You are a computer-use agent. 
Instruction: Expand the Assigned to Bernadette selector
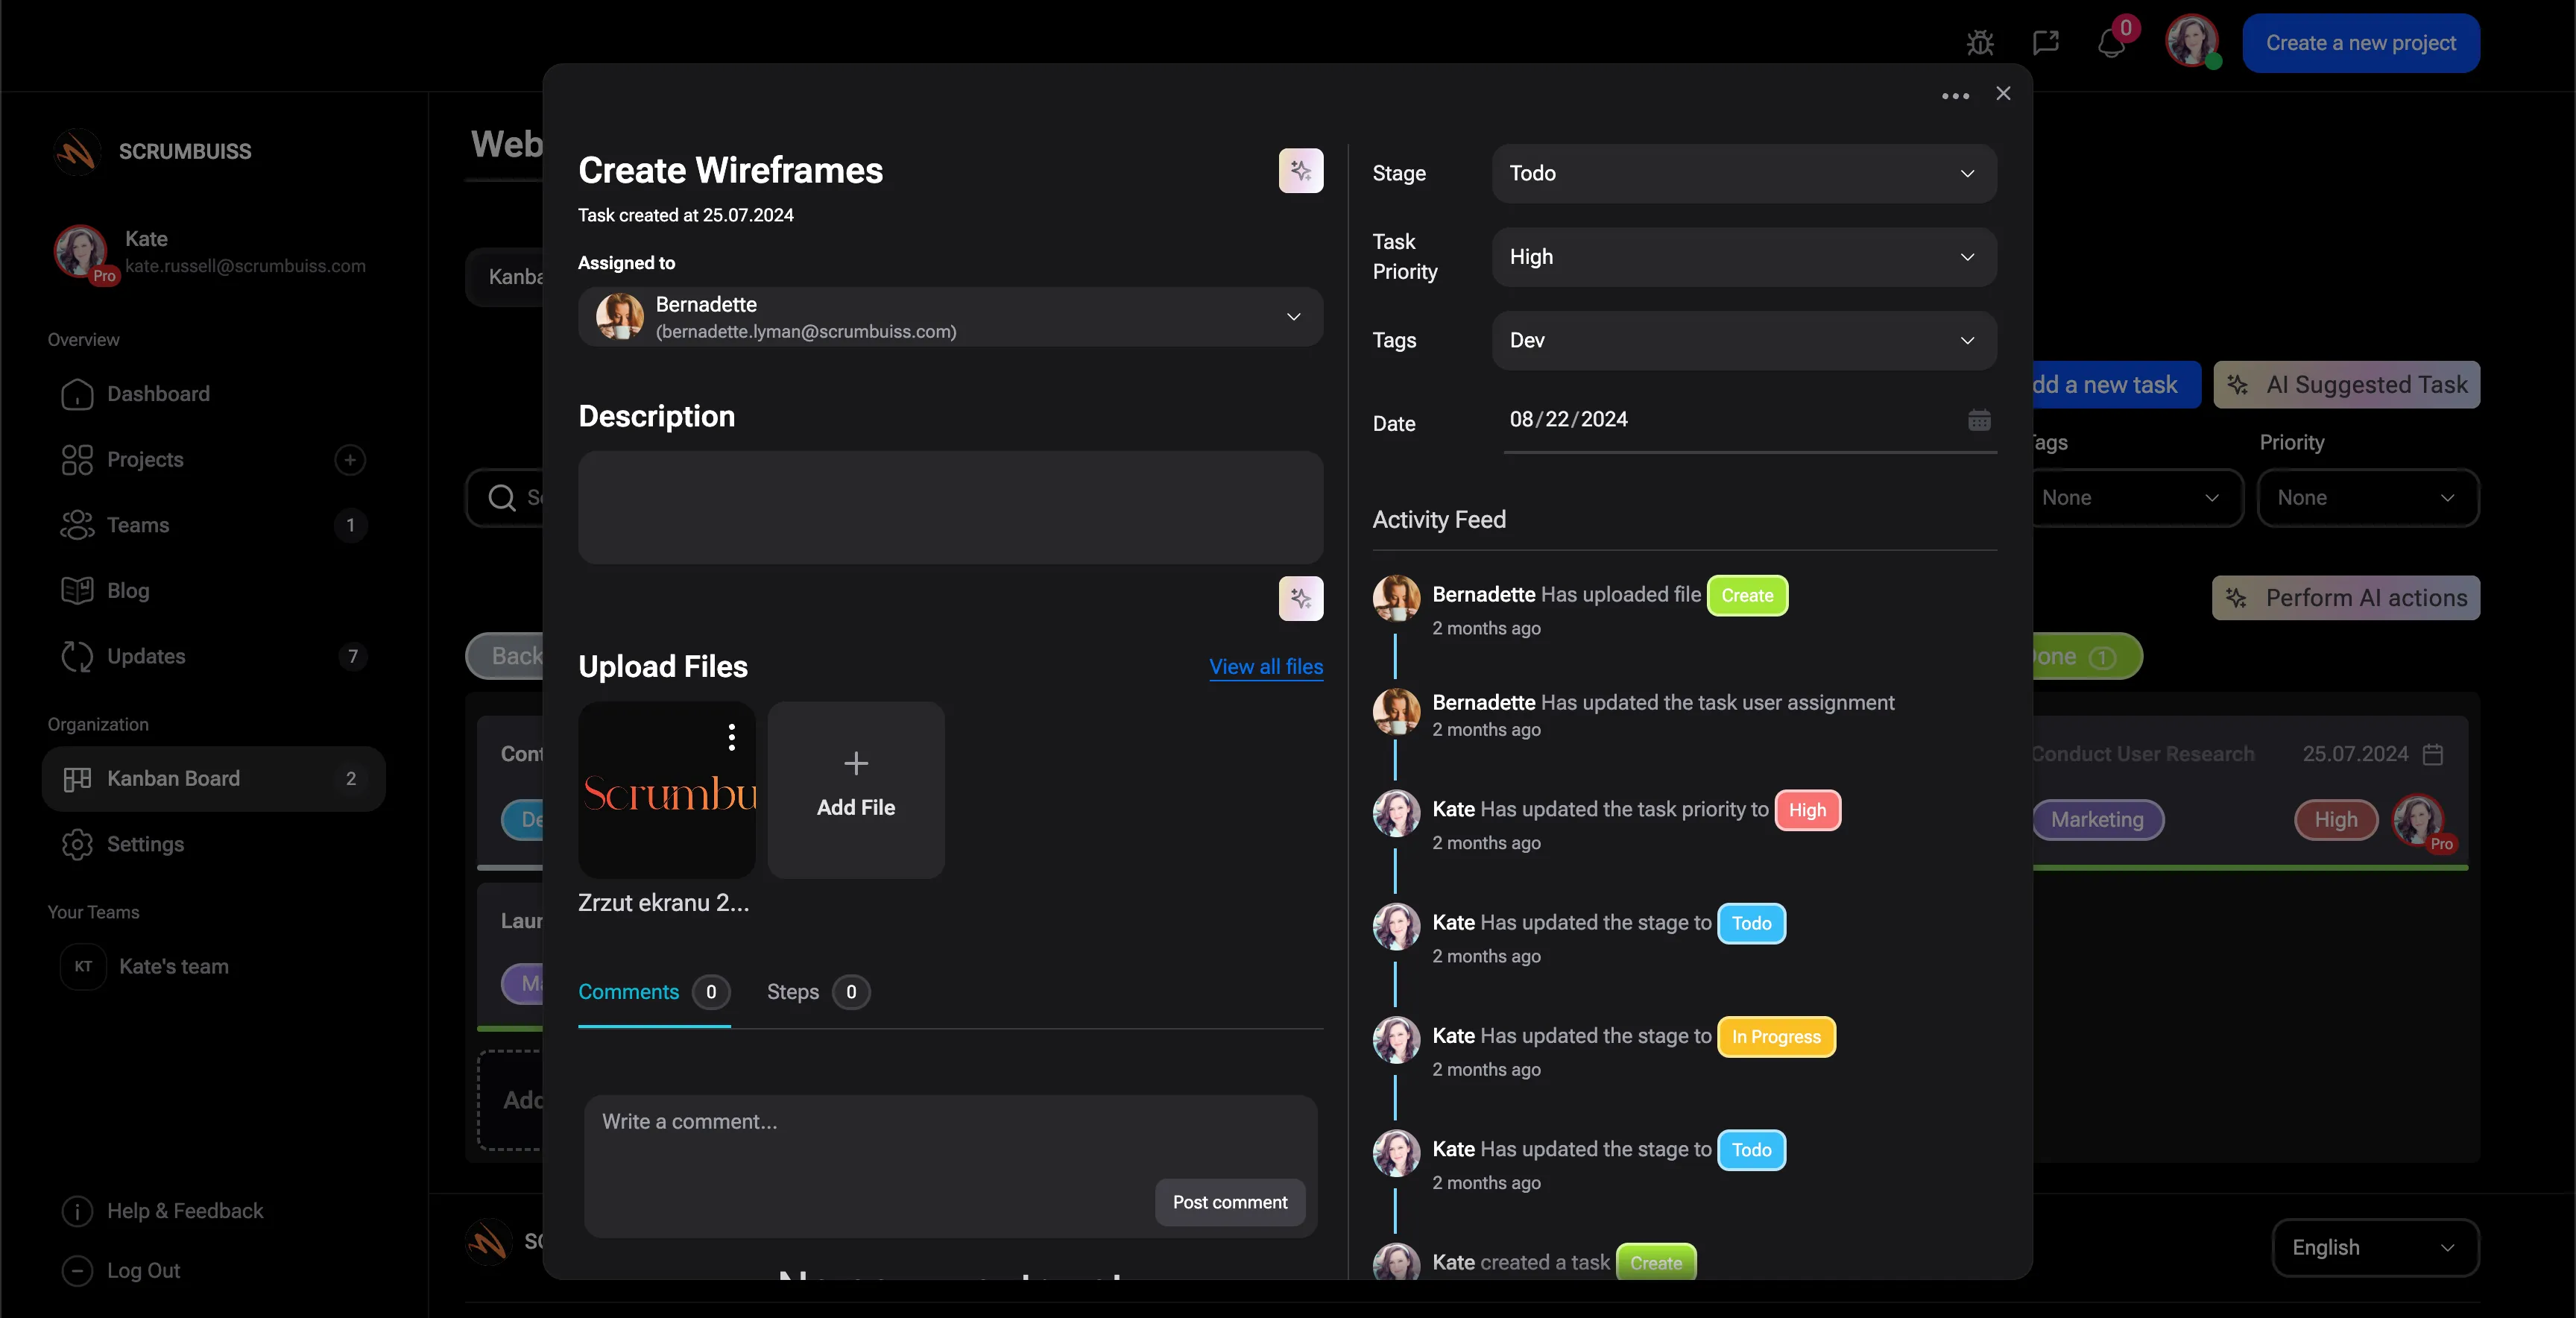click(950, 317)
